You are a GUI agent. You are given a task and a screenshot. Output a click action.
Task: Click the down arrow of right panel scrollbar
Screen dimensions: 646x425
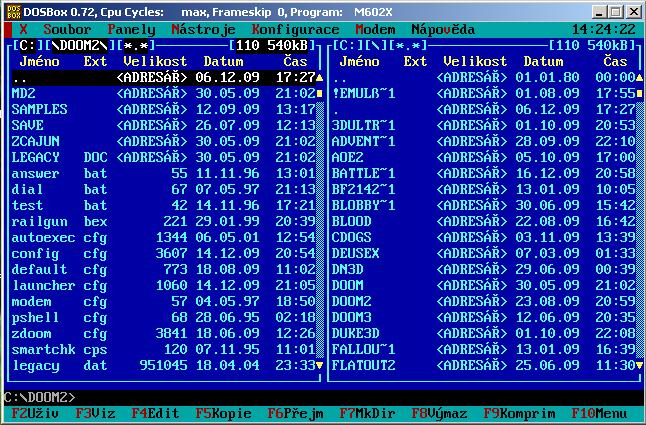[x=639, y=365]
